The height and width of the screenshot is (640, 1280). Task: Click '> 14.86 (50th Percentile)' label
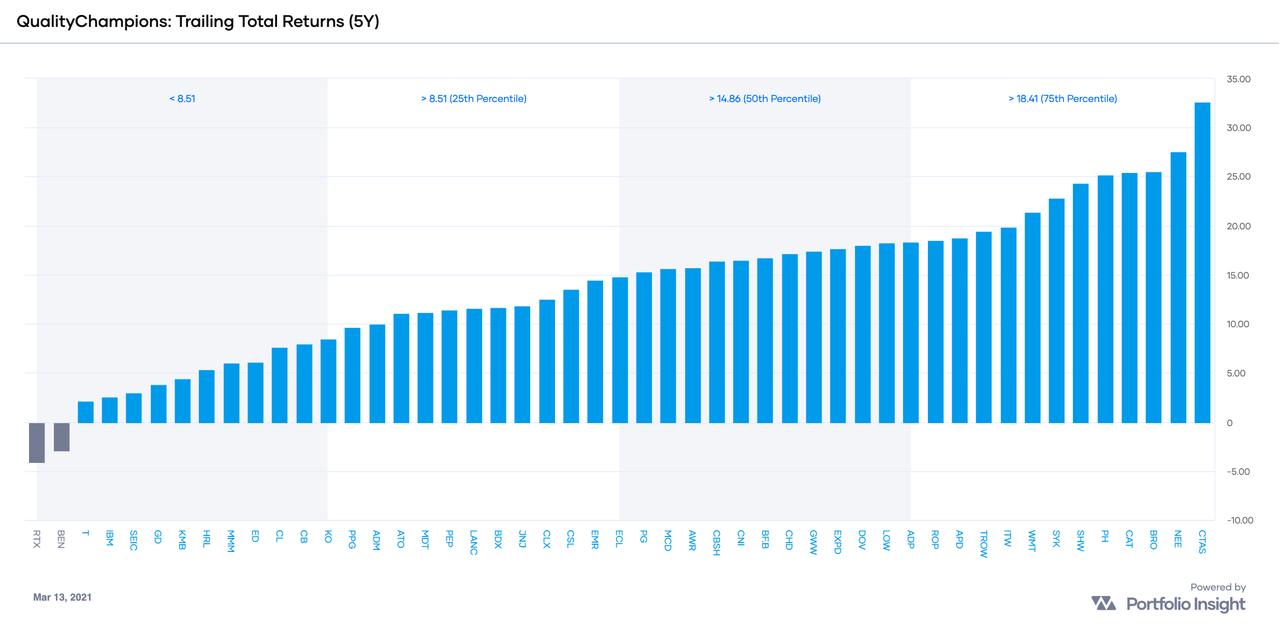(x=765, y=99)
